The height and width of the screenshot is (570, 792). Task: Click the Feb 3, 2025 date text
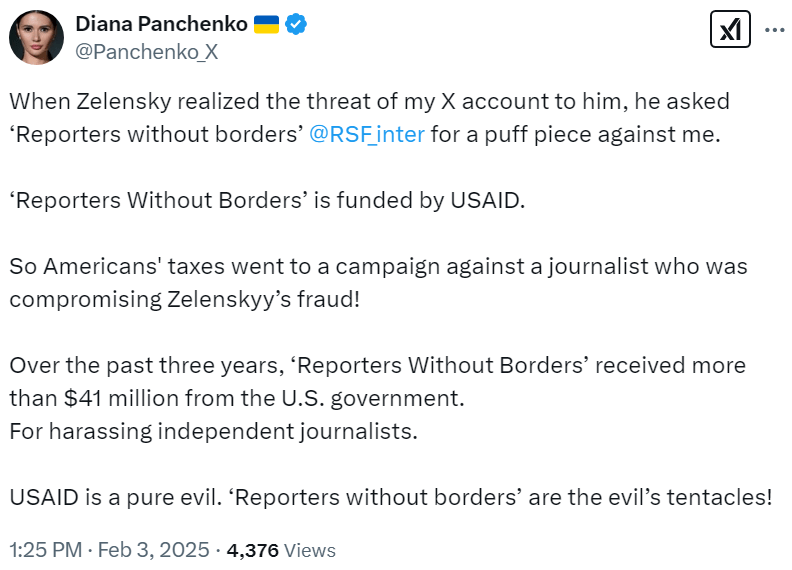153,550
